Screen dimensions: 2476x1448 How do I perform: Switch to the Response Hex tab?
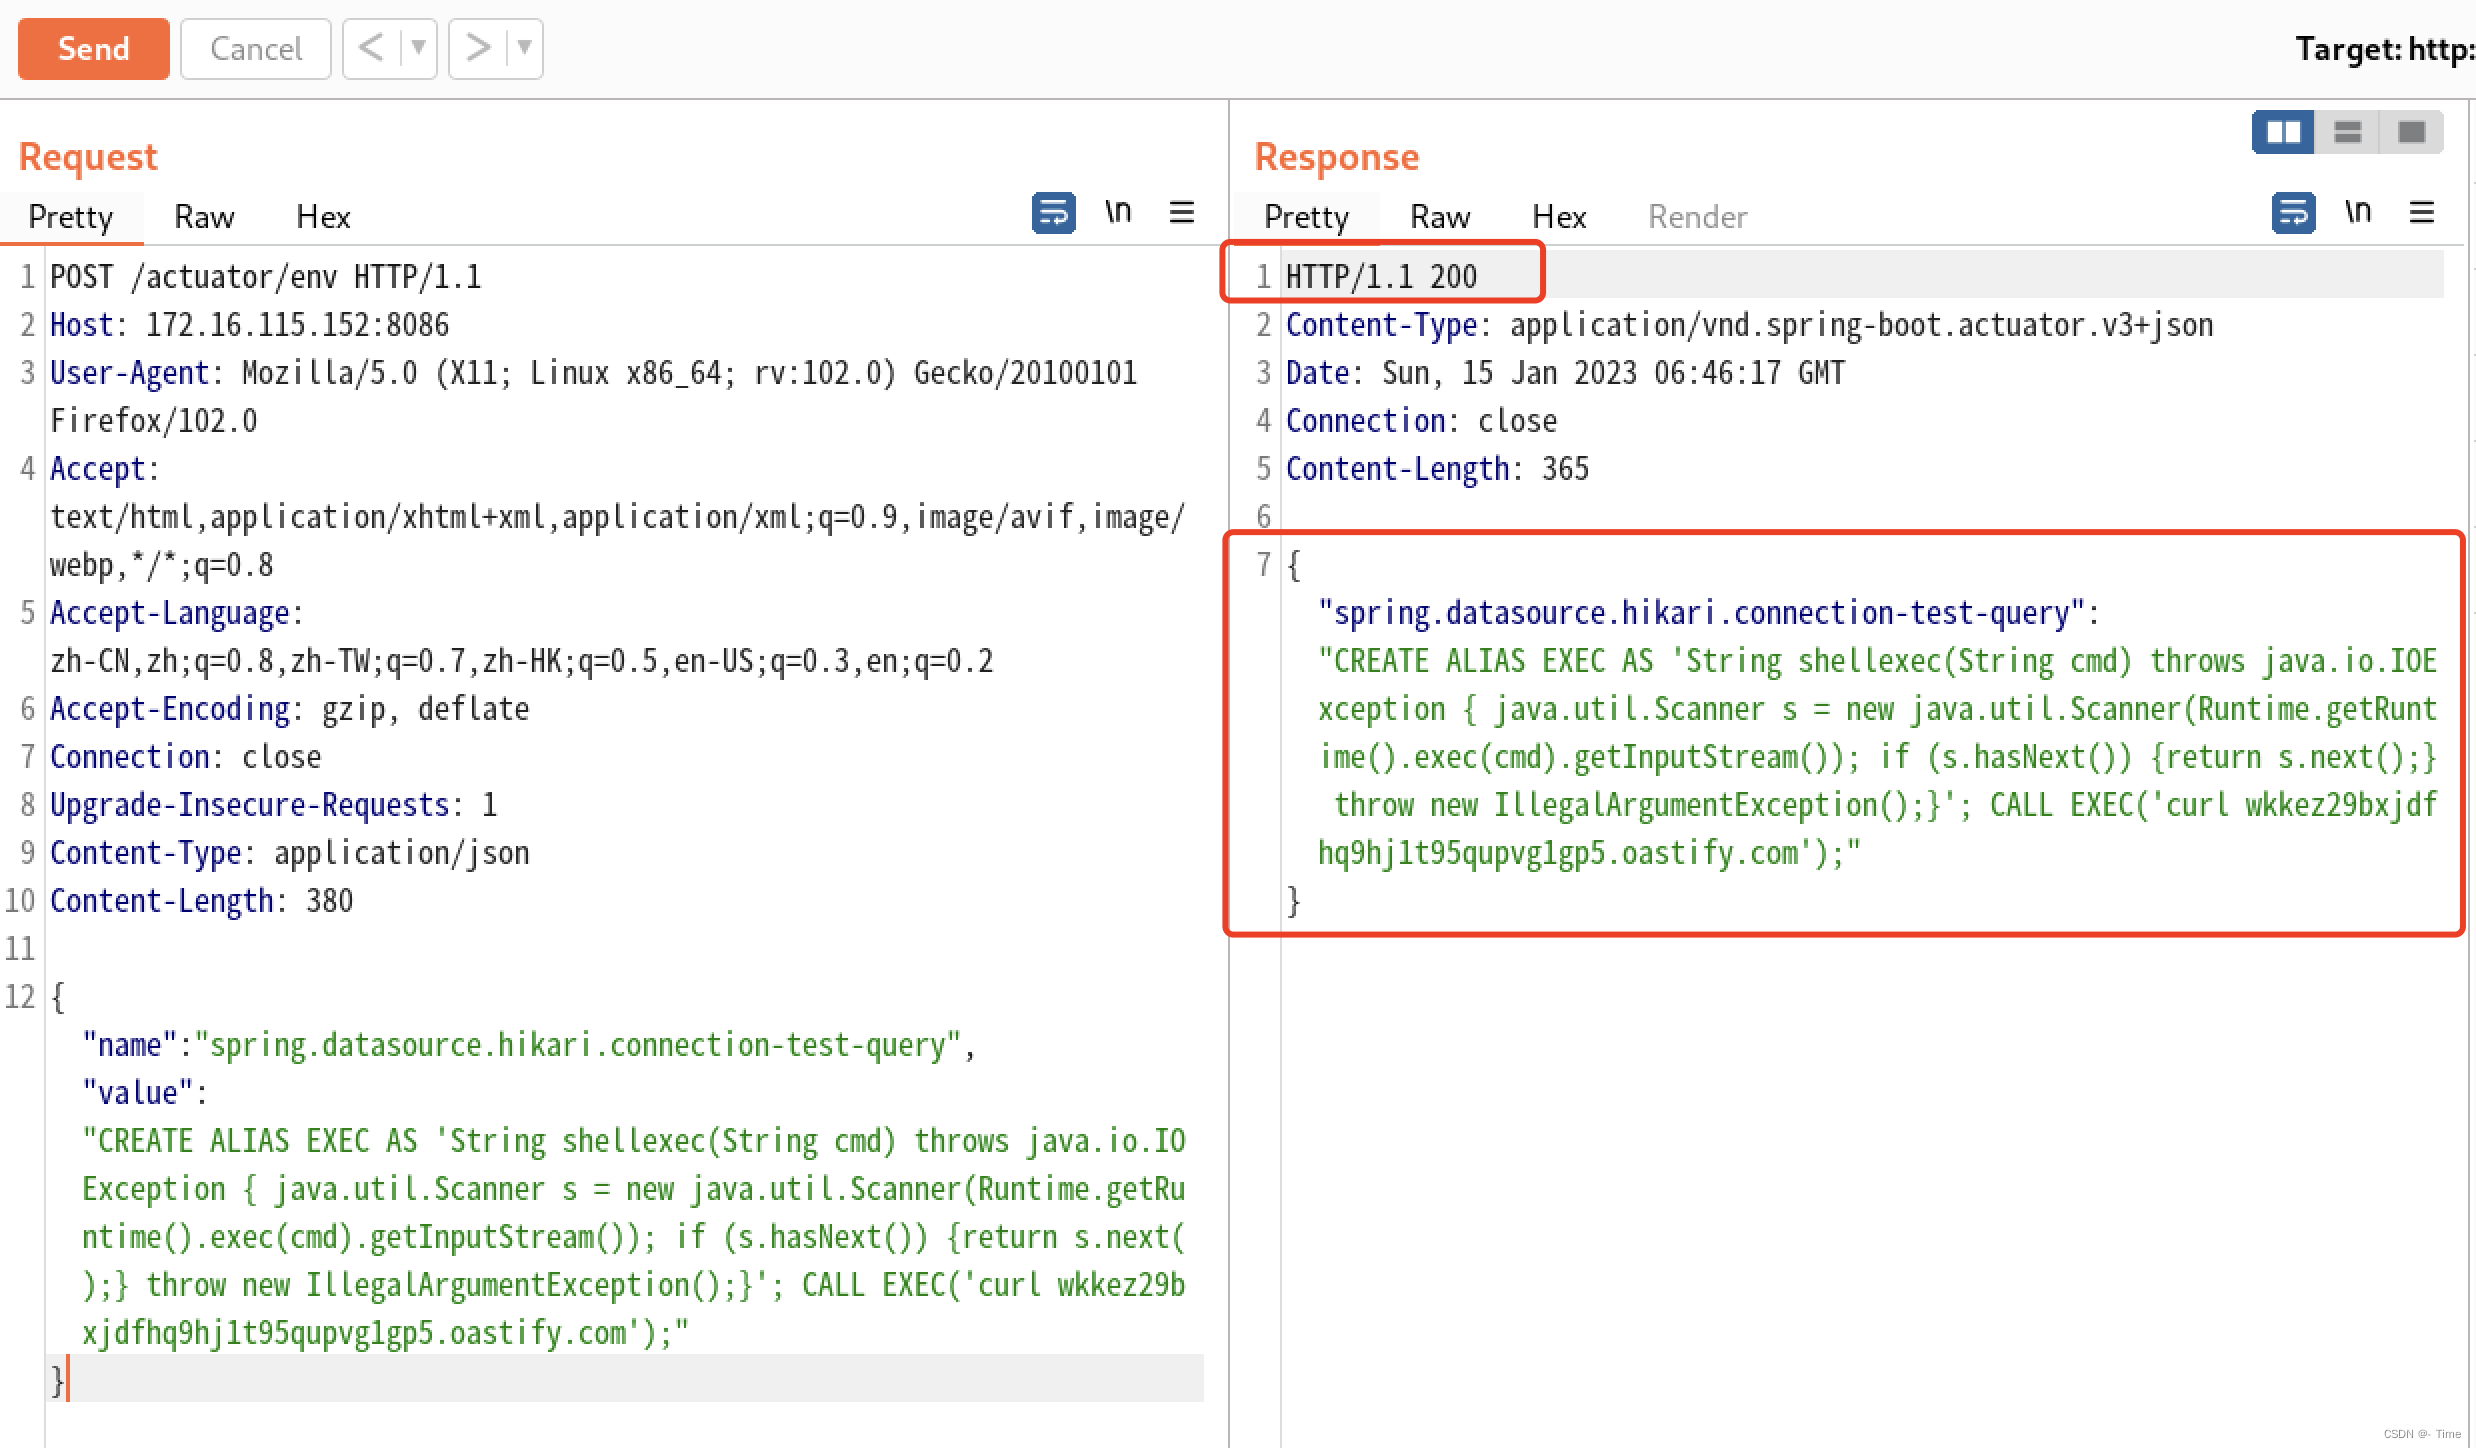coord(1559,217)
